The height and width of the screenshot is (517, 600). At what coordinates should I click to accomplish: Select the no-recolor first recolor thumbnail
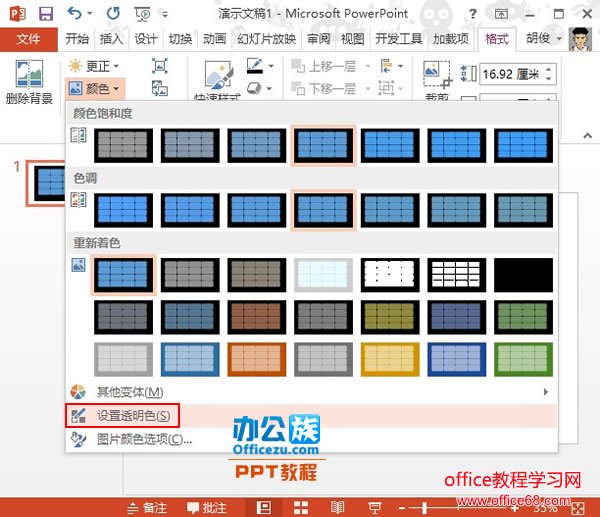tap(123, 275)
